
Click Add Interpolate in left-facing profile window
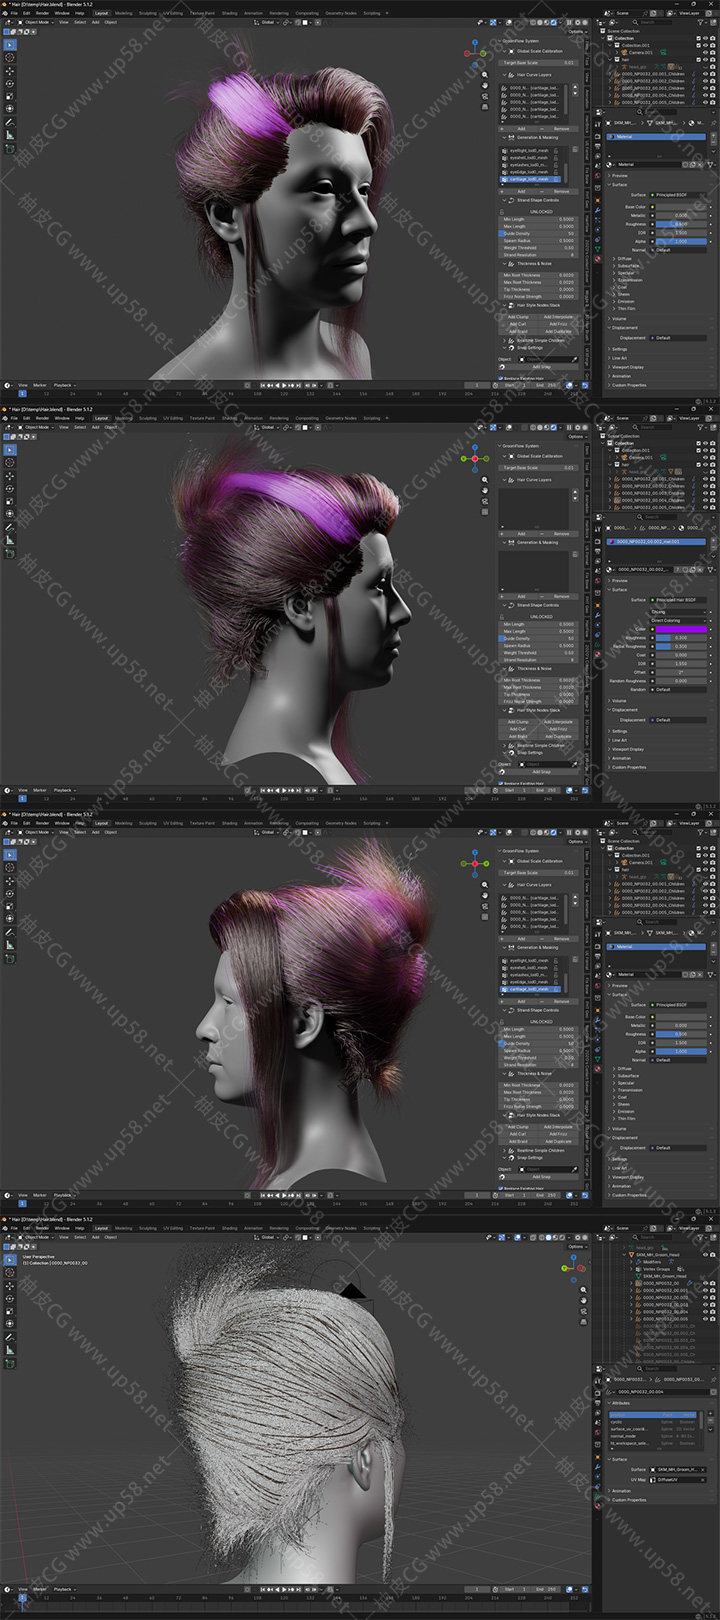click(x=558, y=1127)
